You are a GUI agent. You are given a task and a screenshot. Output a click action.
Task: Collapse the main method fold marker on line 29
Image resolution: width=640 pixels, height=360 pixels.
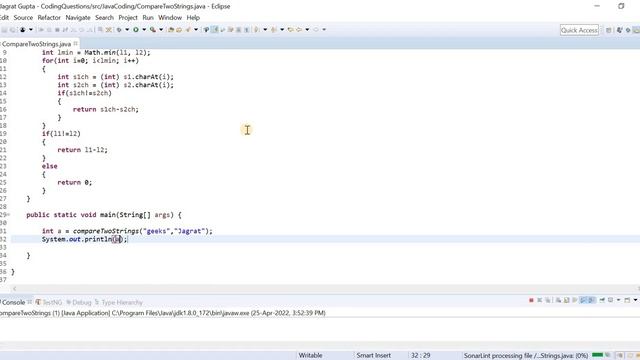(x=9, y=215)
